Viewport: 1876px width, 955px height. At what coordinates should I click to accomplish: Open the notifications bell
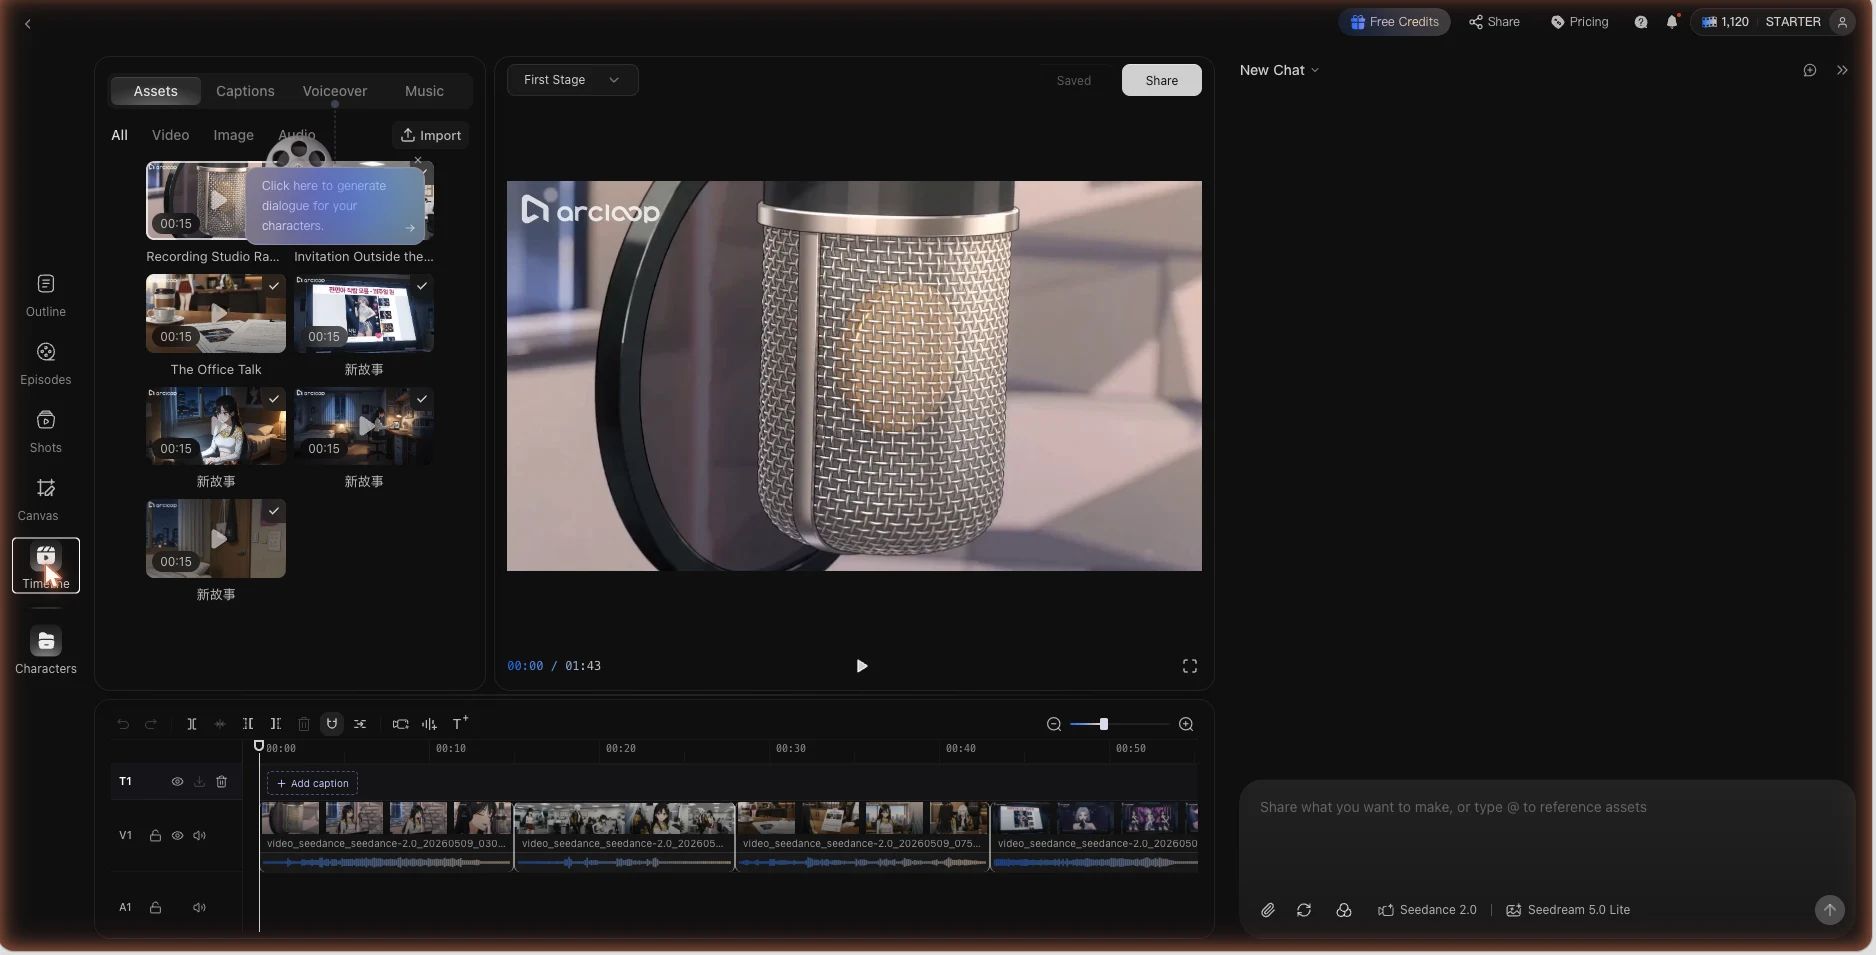coord(1672,22)
